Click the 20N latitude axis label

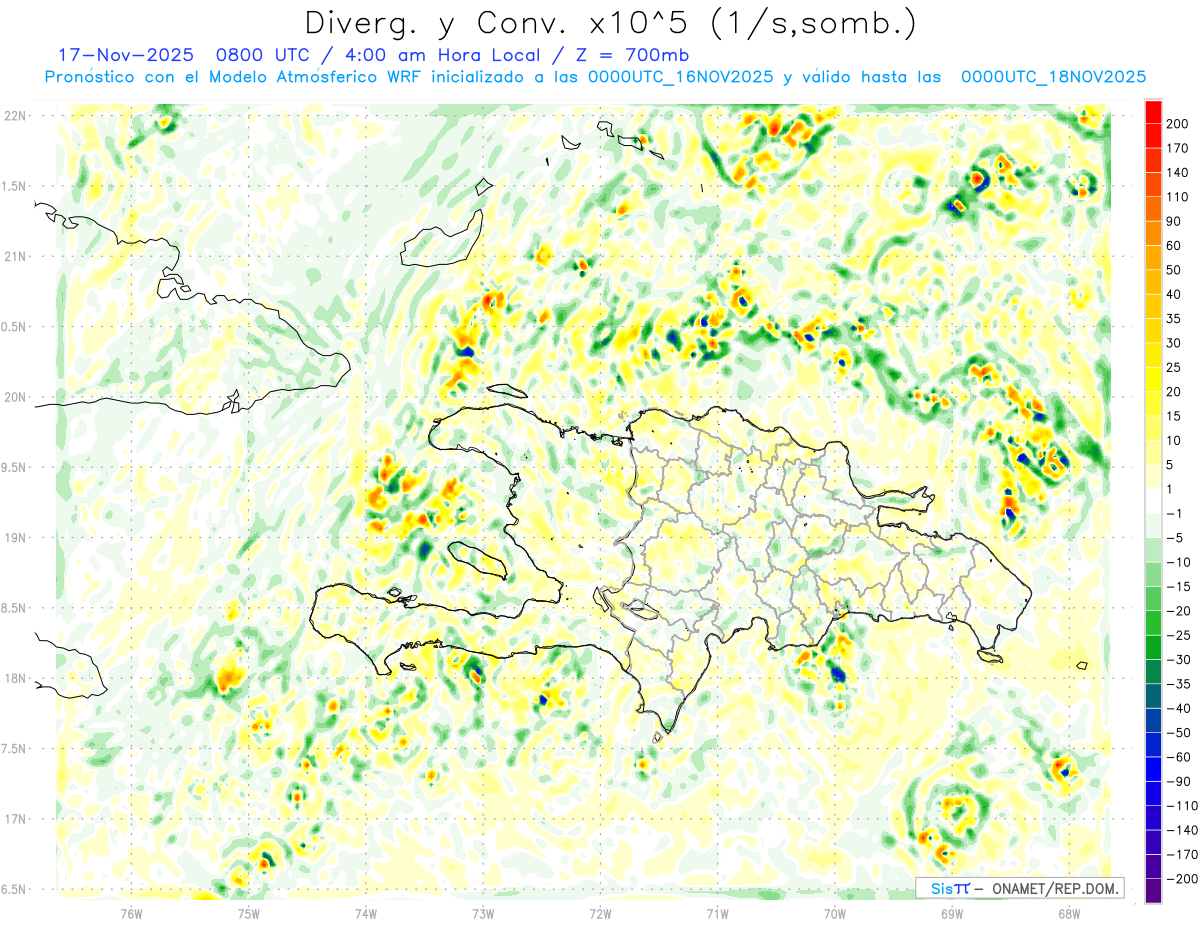[x=14, y=397]
